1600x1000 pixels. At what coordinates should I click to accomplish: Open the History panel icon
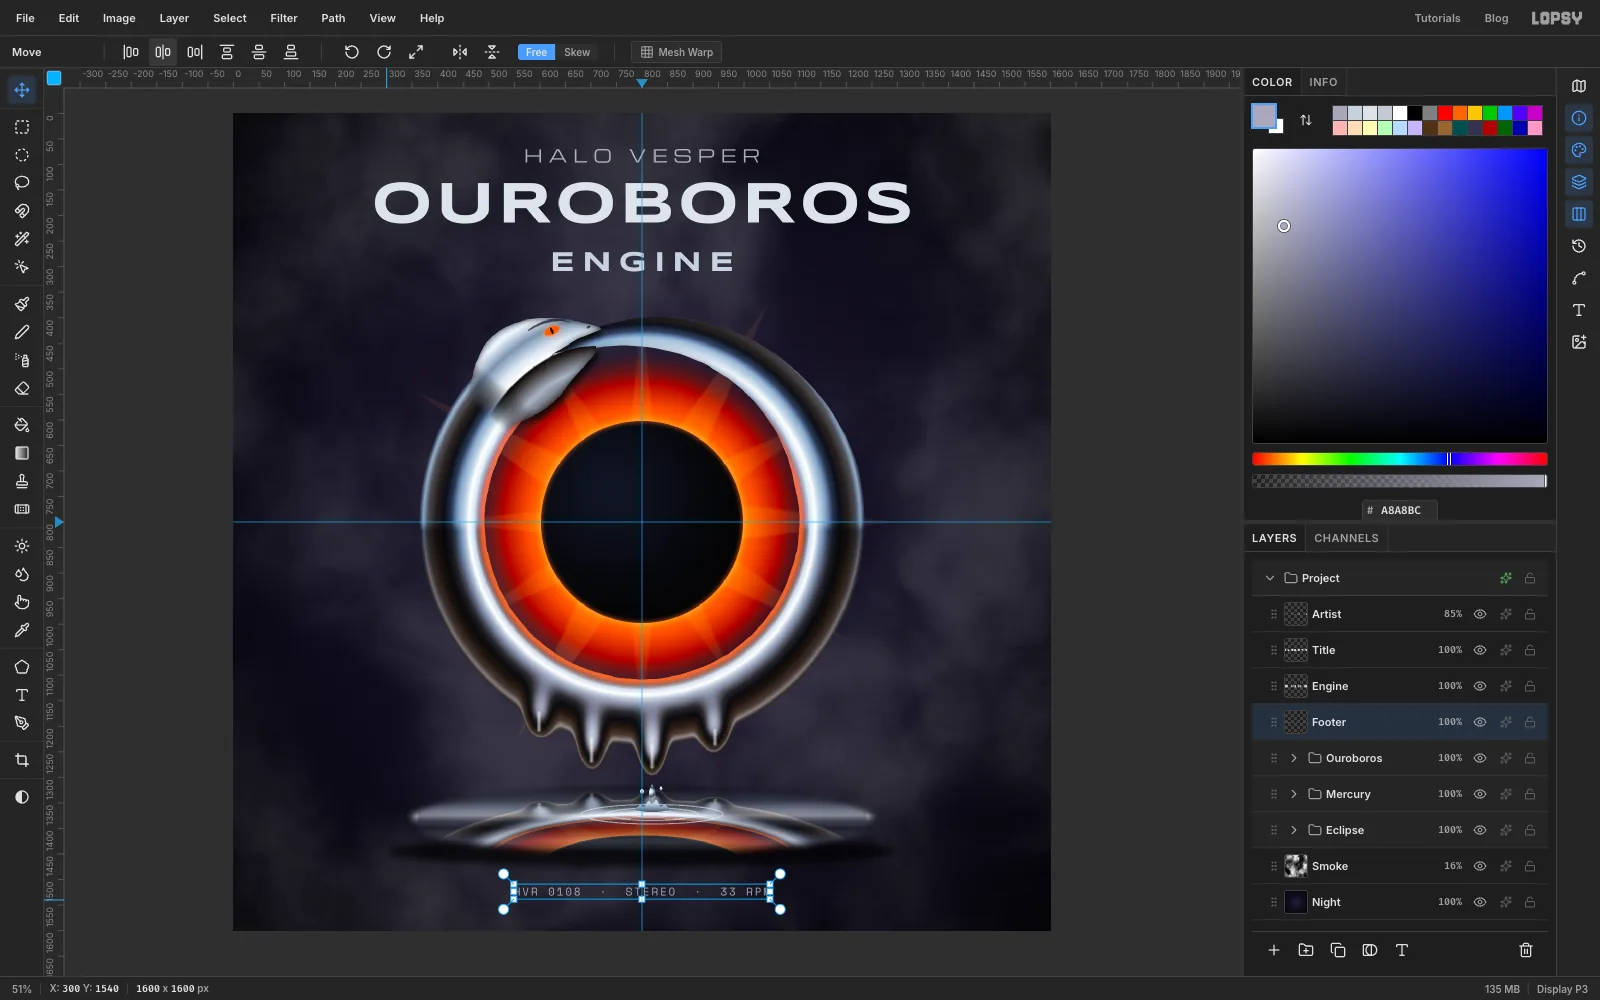click(x=1579, y=246)
